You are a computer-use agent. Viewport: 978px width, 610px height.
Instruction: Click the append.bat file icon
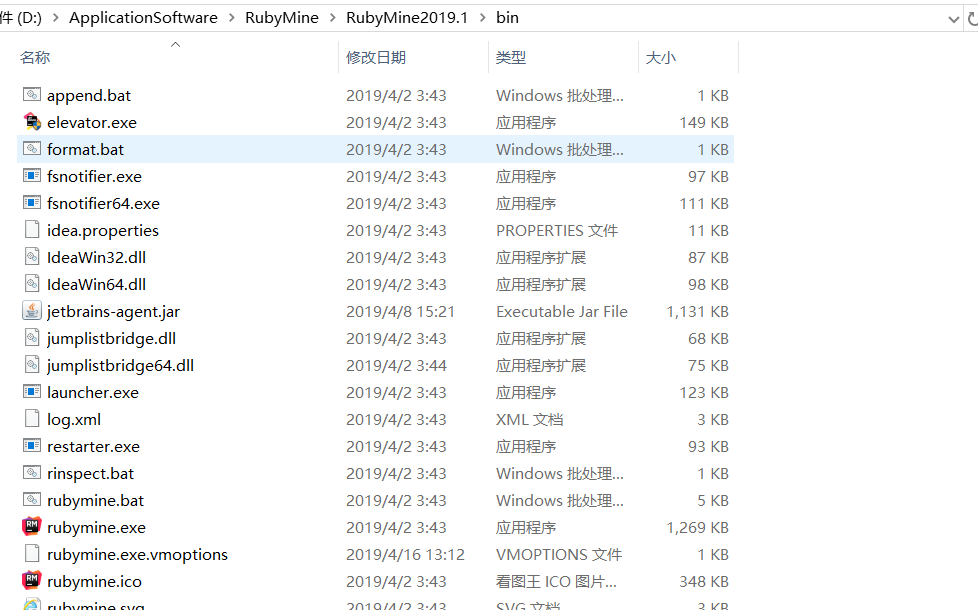(32, 95)
